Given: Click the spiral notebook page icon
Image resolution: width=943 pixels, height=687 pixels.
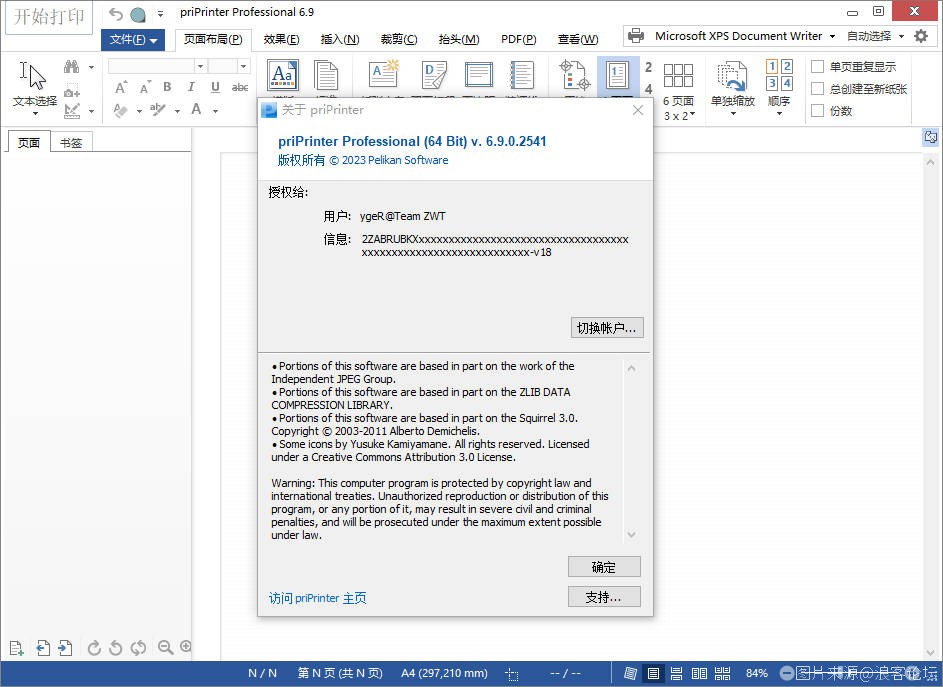Looking at the screenshot, I should [521, 75].
